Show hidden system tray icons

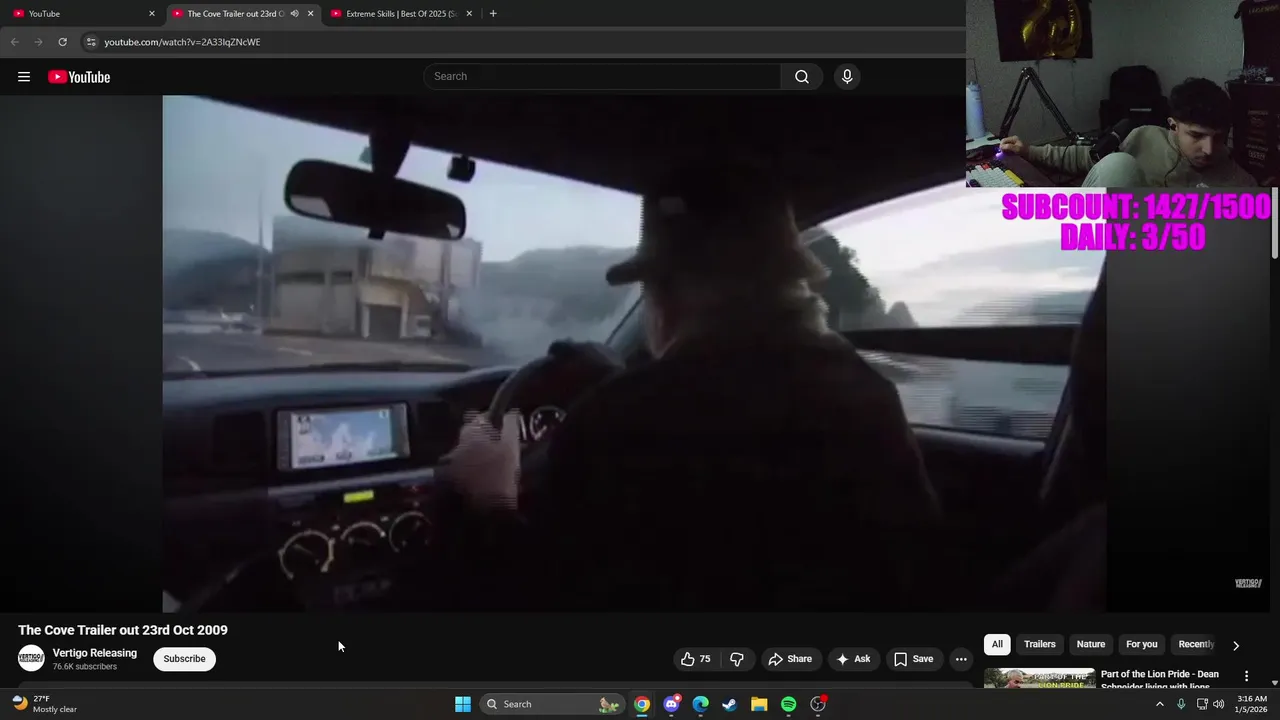1159,704
